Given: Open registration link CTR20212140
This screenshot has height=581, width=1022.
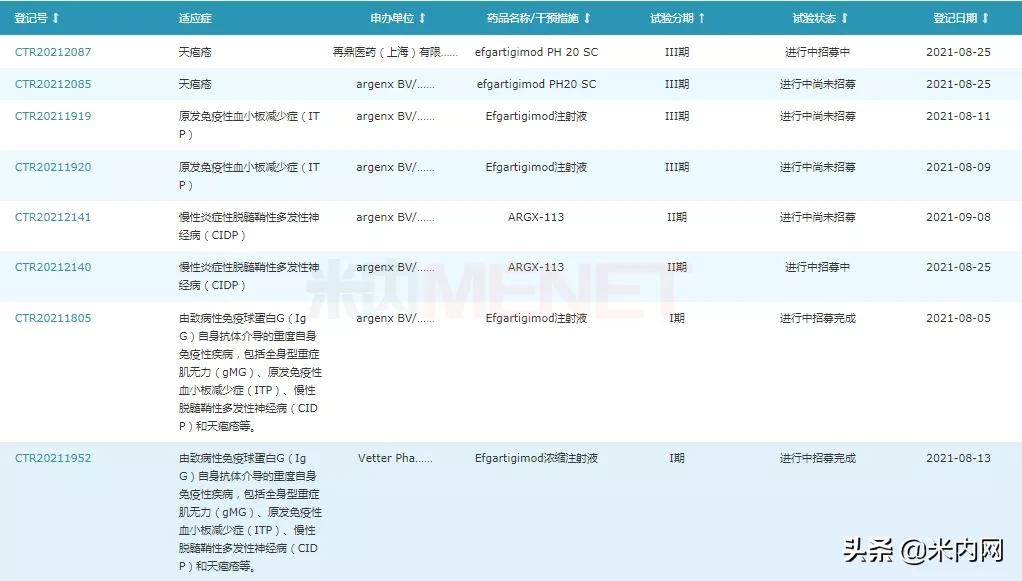Looking at the screenshot, I should point(53,267).
